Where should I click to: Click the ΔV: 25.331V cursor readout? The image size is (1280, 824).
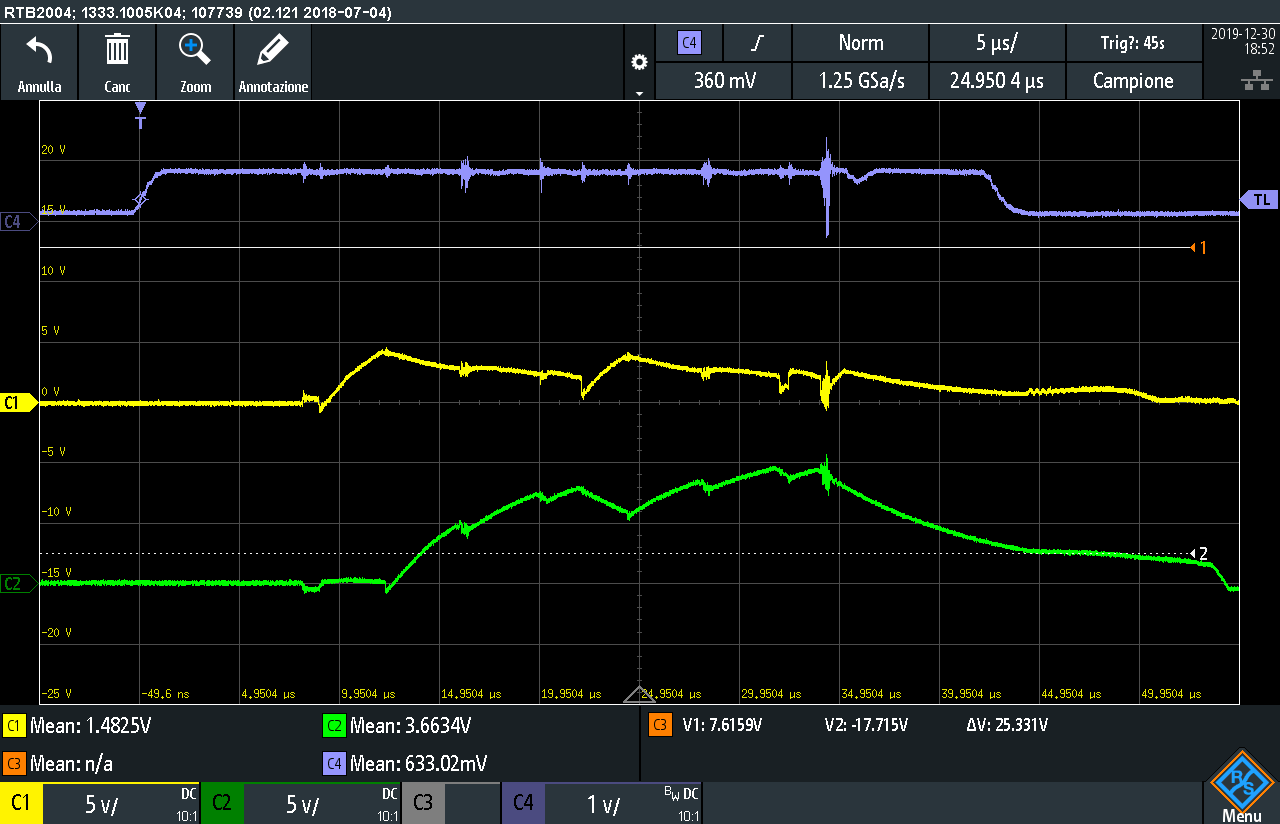click(x=1007, y=725)
